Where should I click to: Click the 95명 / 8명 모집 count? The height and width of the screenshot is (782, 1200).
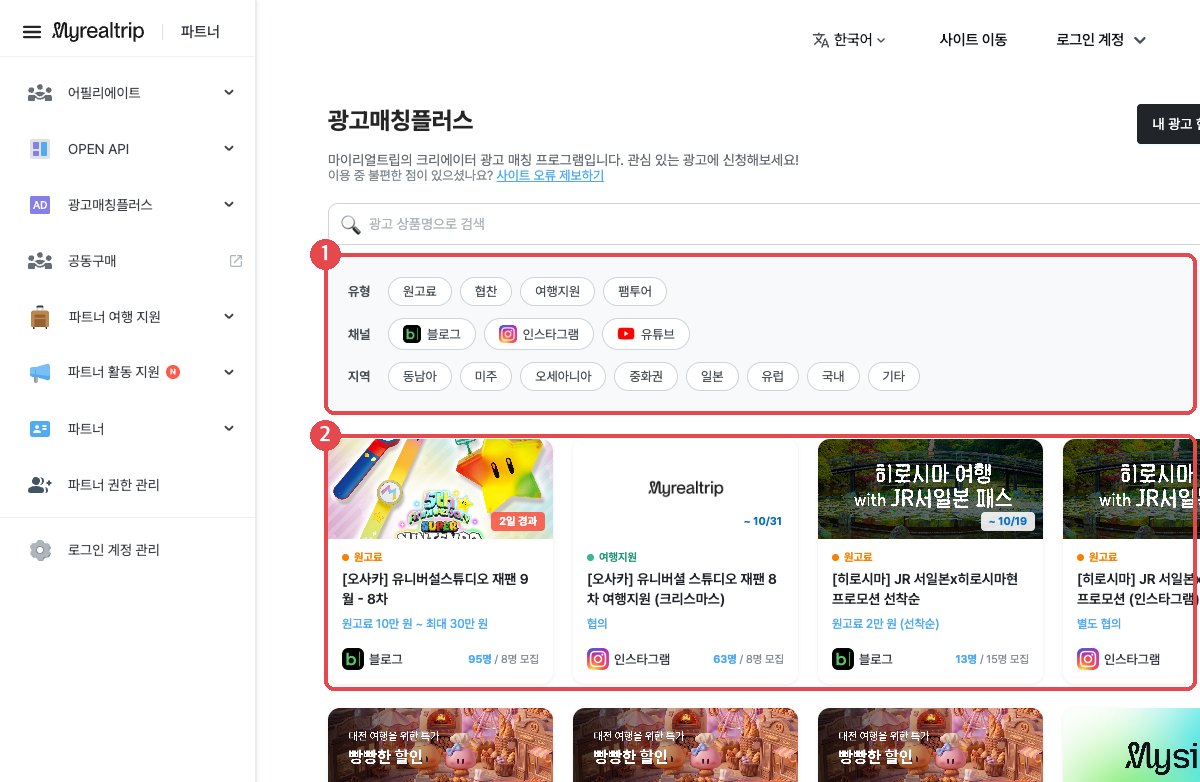503,659
